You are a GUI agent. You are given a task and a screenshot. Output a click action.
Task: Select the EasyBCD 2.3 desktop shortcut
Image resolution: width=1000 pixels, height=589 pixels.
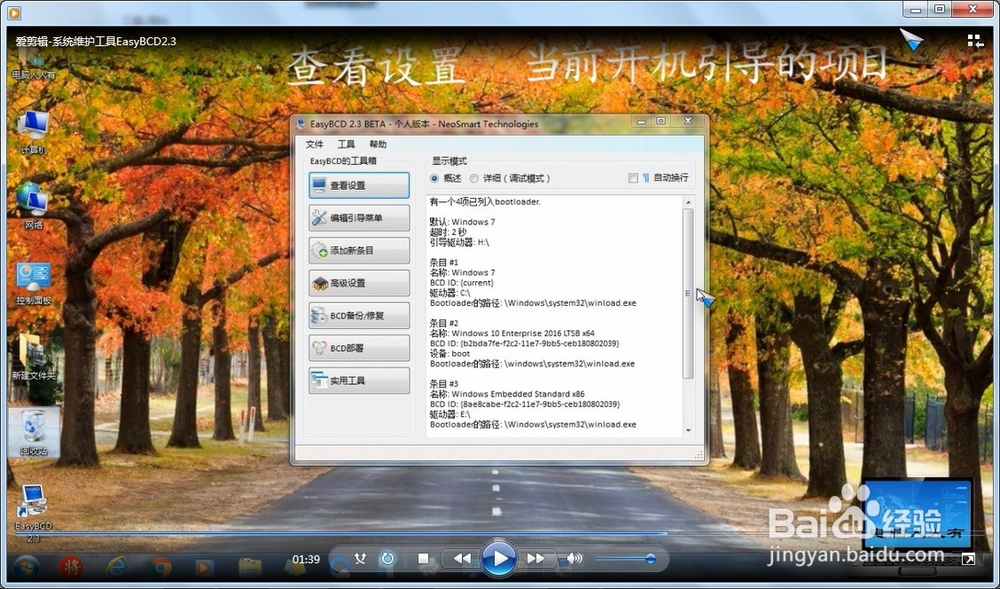point(33,513)
